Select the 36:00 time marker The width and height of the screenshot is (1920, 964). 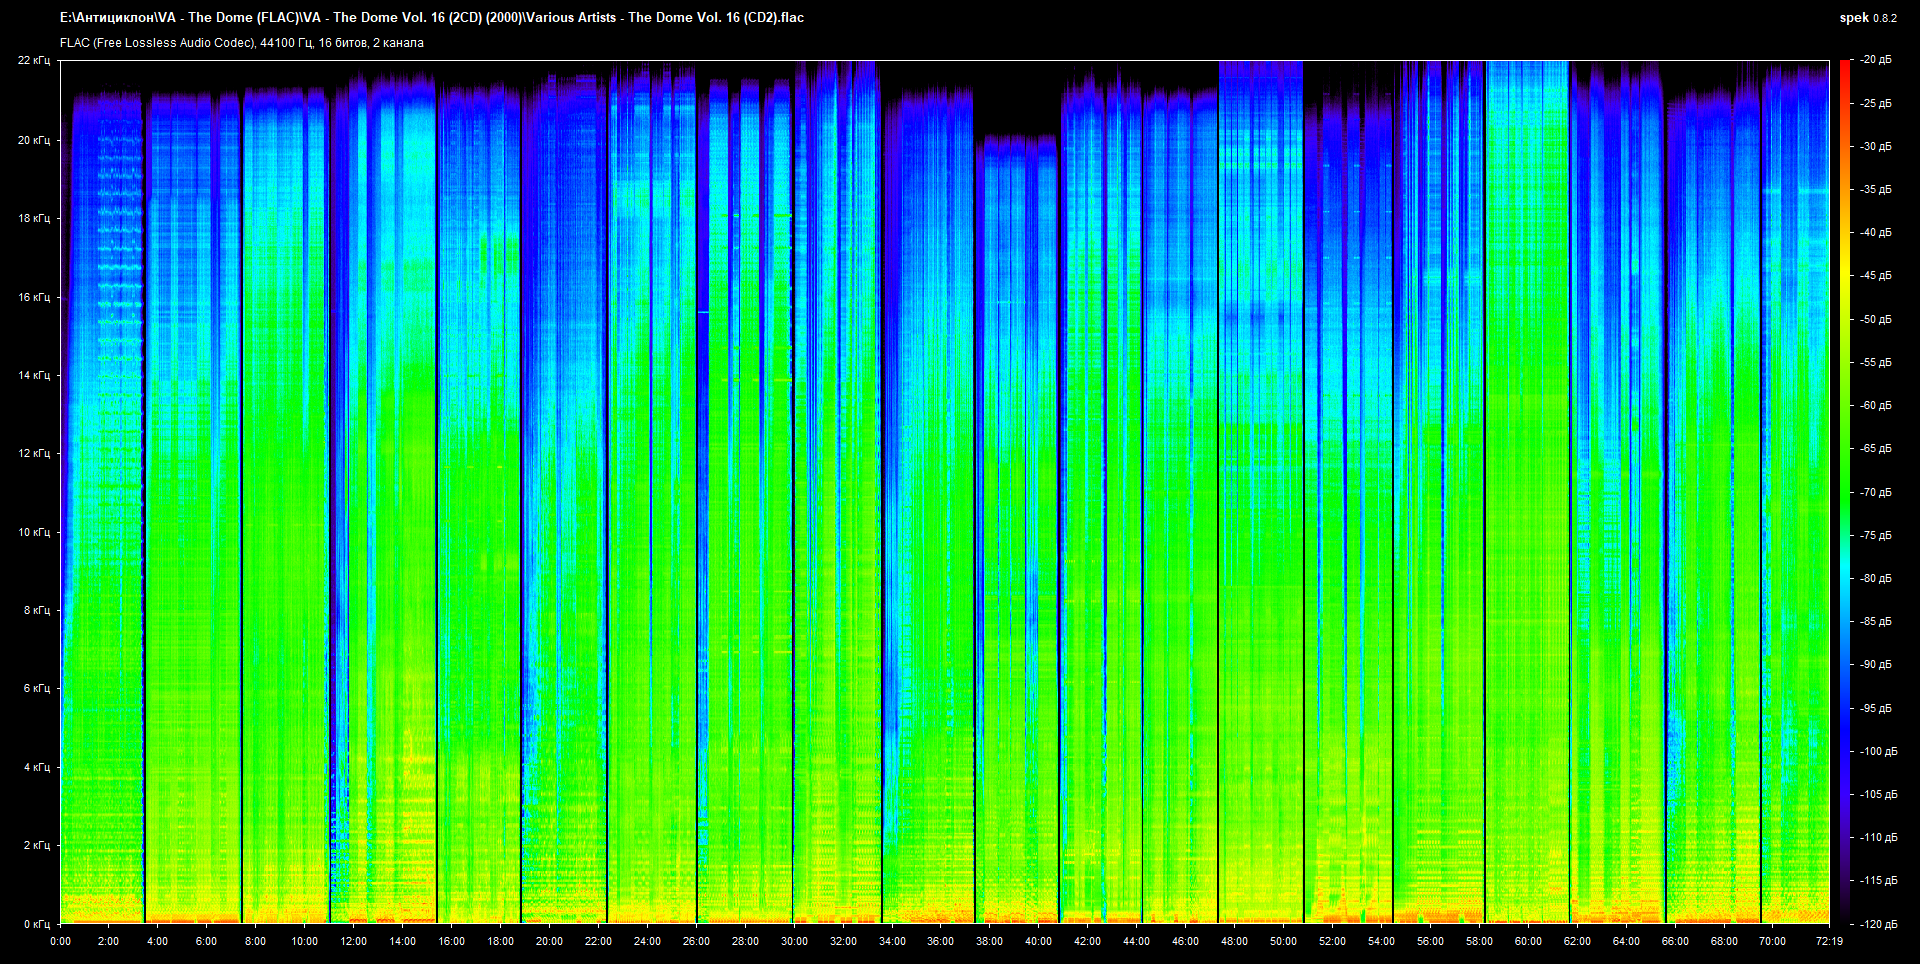click(940, 941)
